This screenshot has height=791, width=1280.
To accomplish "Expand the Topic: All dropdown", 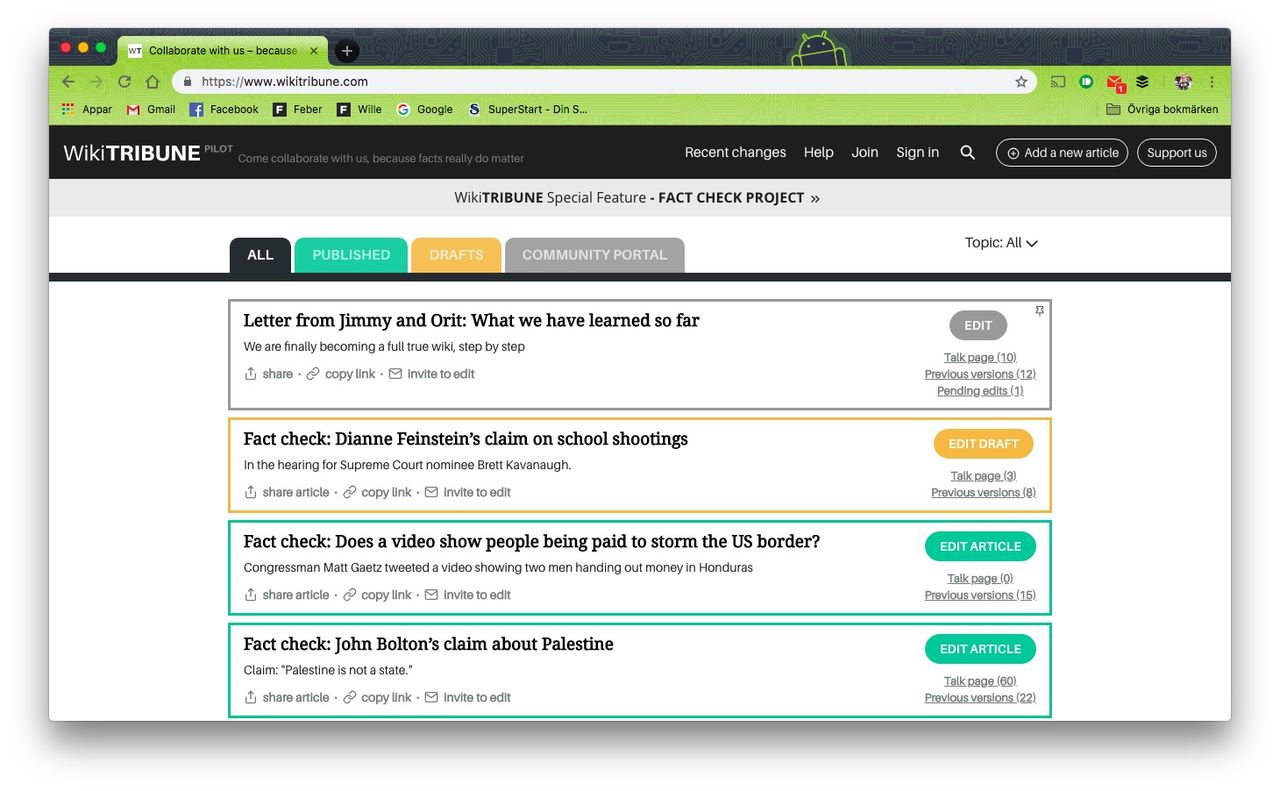I will 1001,243.
